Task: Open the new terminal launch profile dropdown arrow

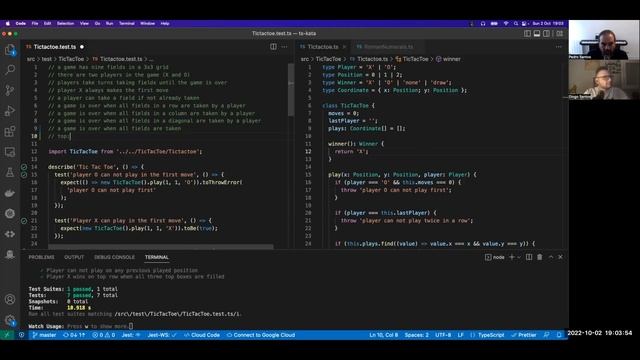Action: (x=519, y=257)
